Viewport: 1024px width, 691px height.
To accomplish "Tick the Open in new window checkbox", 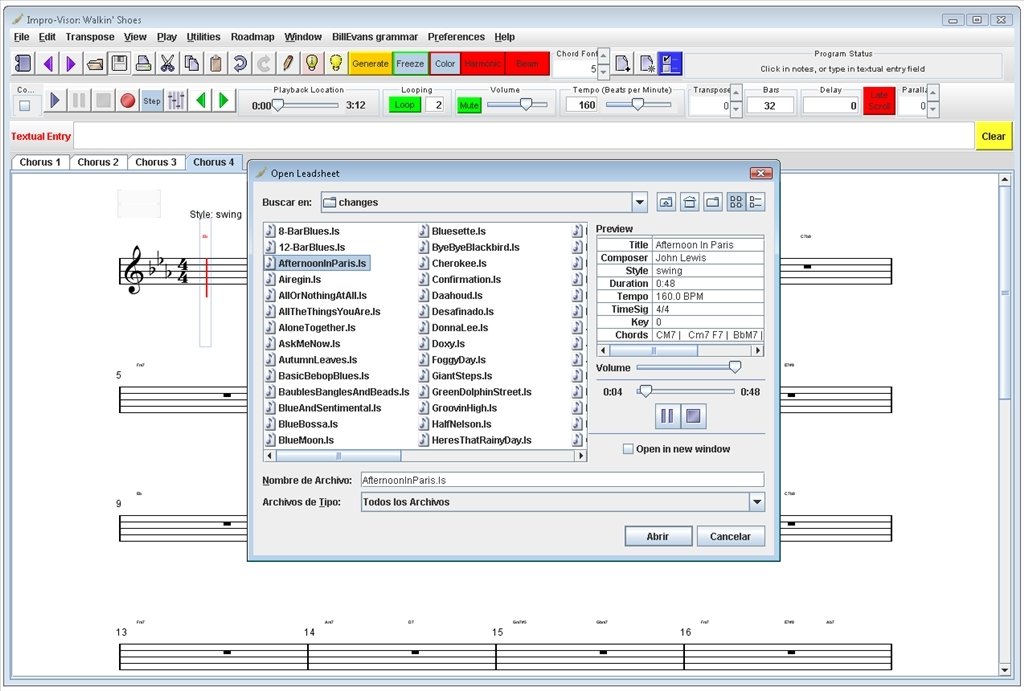I will [x=628, y=449].
